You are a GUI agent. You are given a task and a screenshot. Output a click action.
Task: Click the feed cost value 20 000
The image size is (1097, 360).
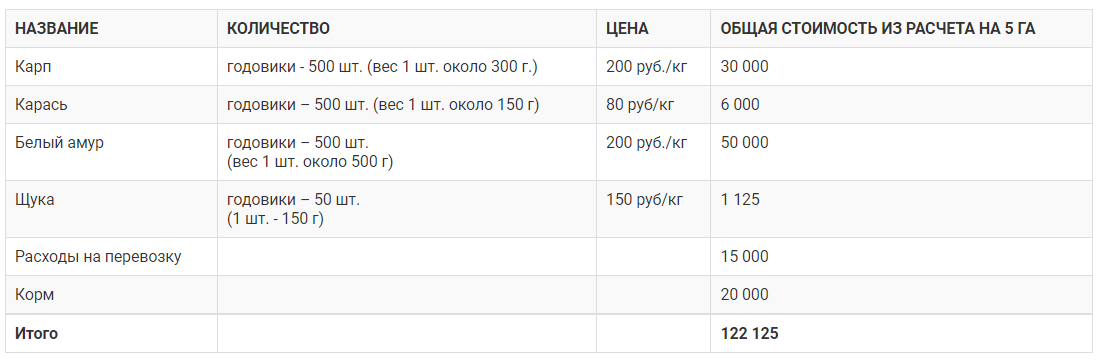point(744,295)
